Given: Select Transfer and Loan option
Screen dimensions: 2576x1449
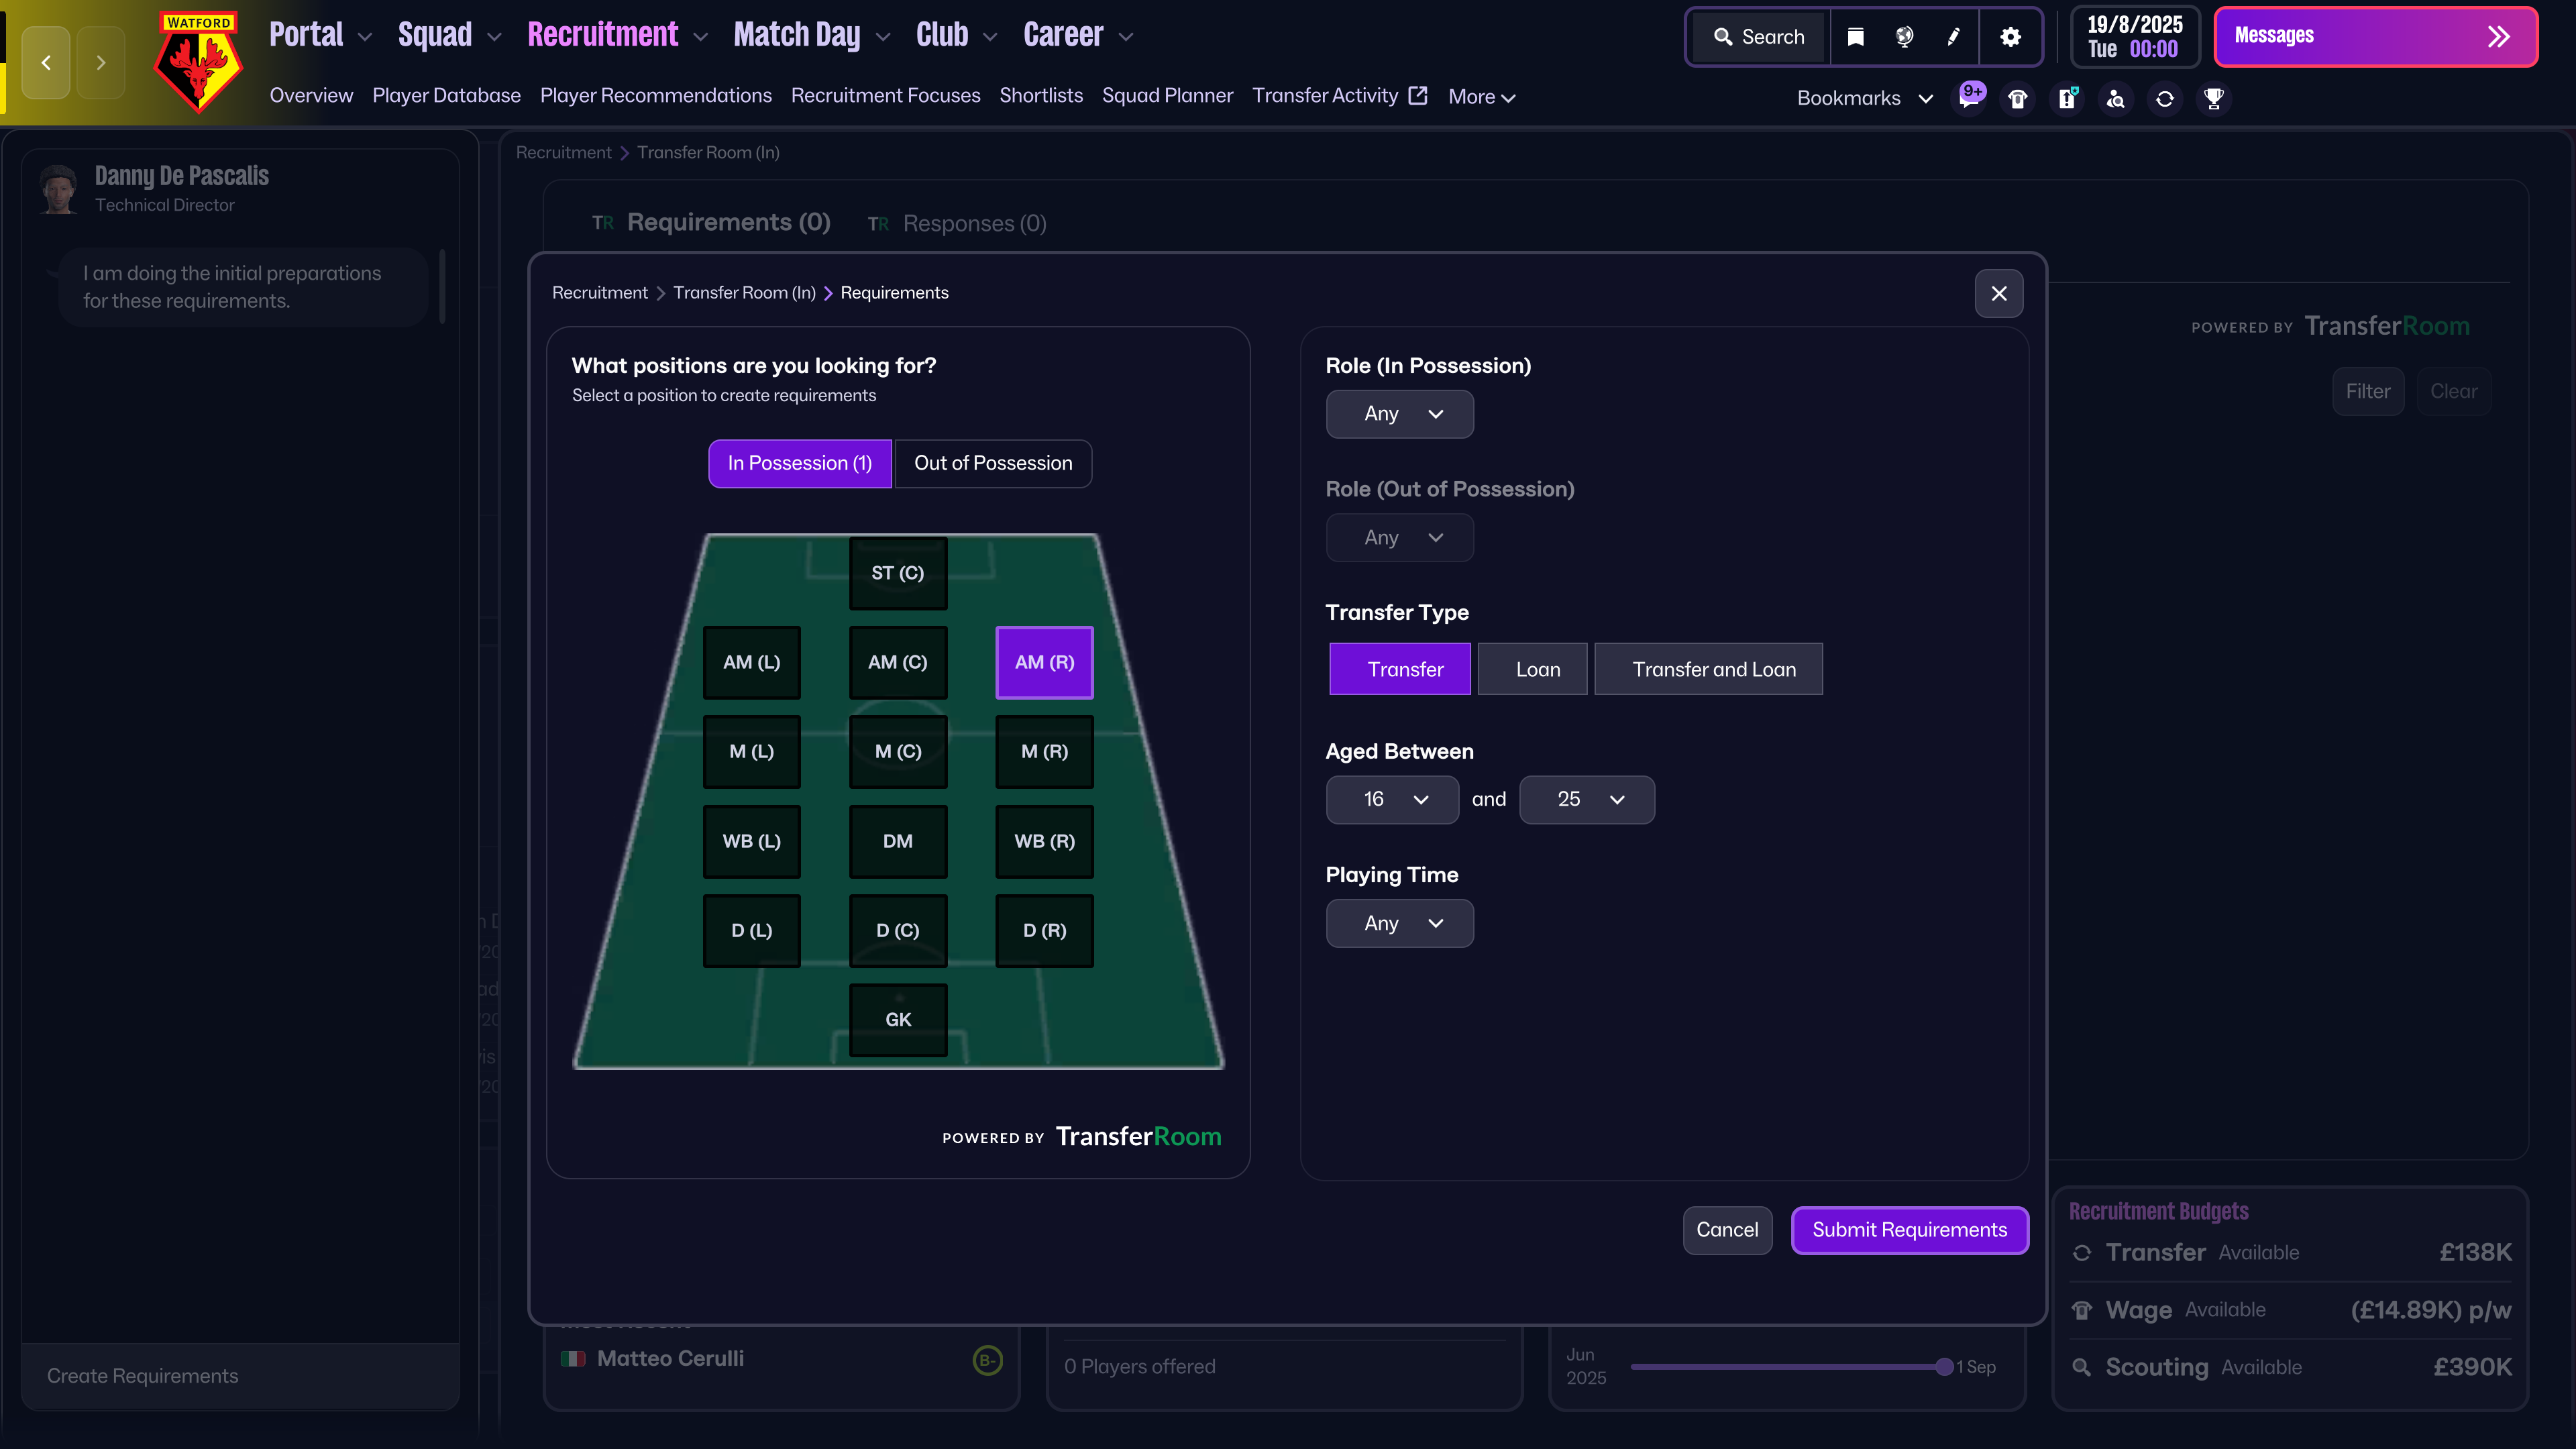Looking at the screenshot, I should coord(1708,669).
